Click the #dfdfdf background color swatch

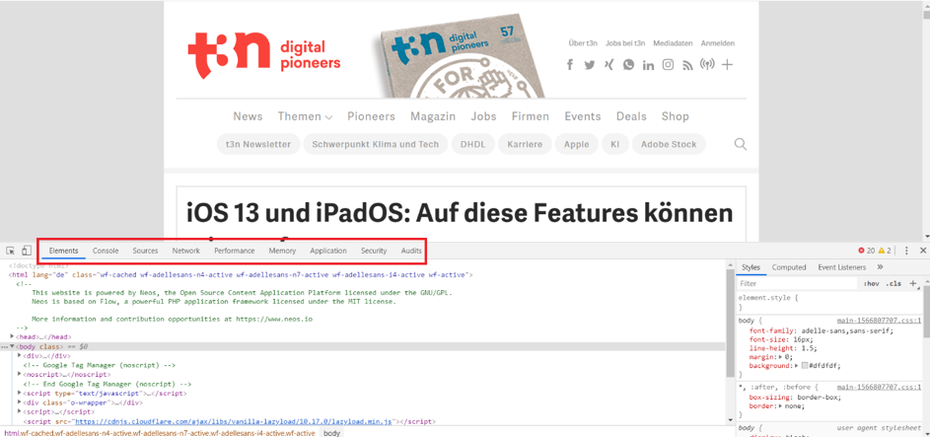(804, 365)
